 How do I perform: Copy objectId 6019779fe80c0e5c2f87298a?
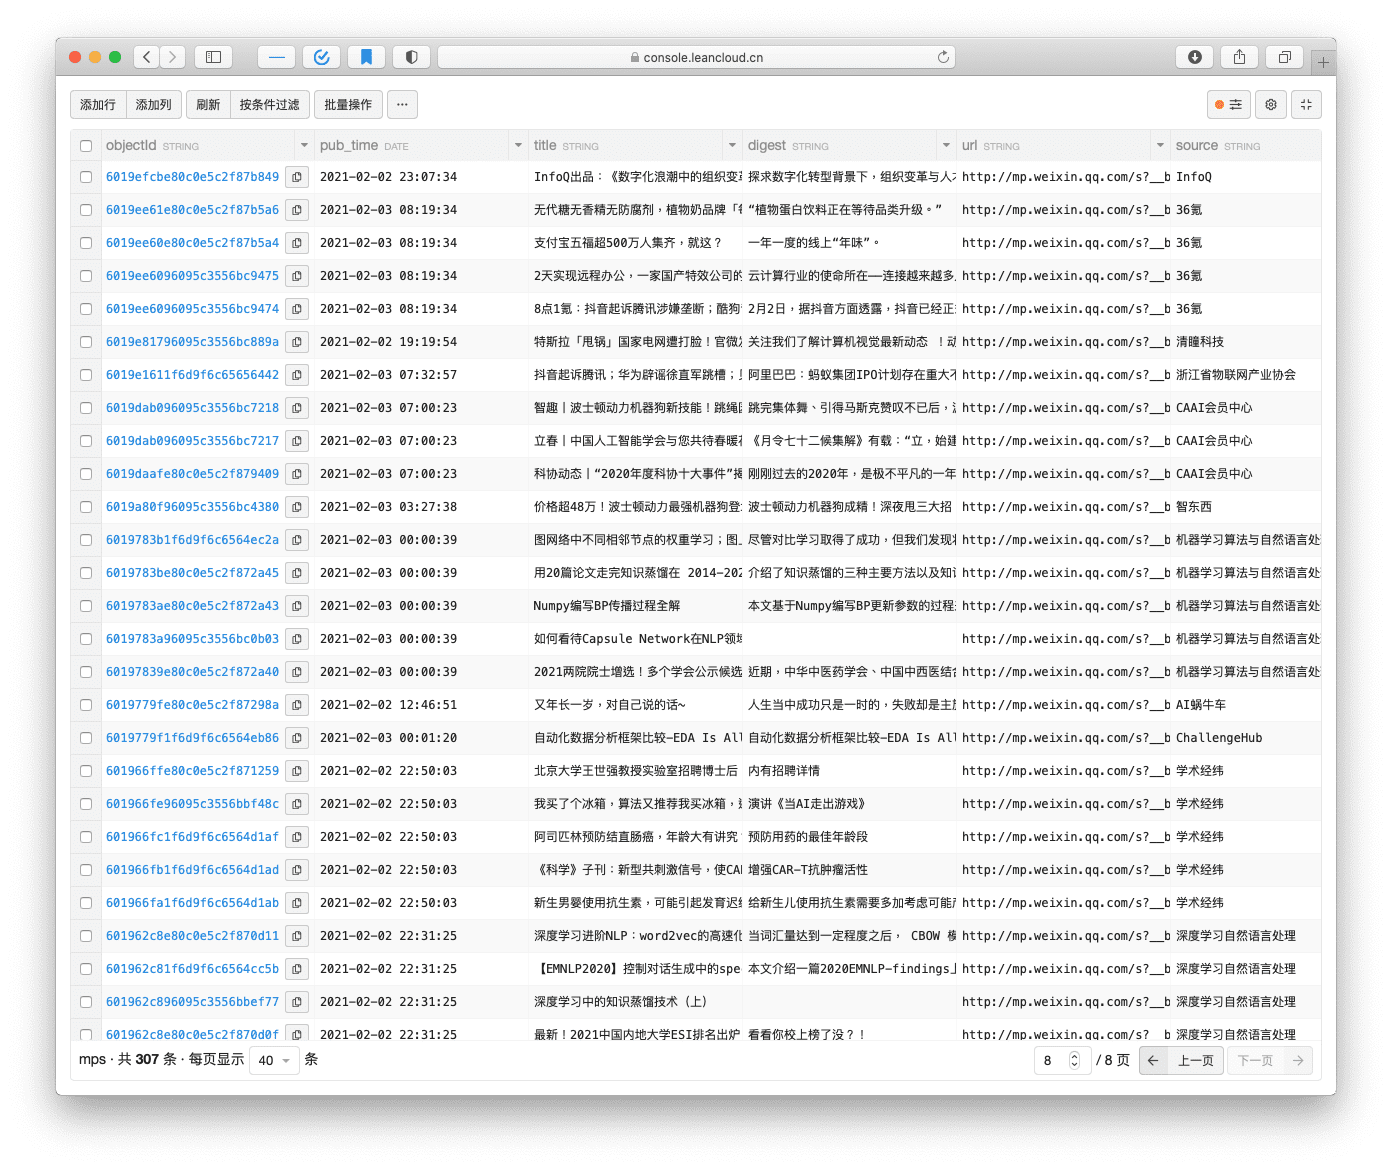click(297, 705)
